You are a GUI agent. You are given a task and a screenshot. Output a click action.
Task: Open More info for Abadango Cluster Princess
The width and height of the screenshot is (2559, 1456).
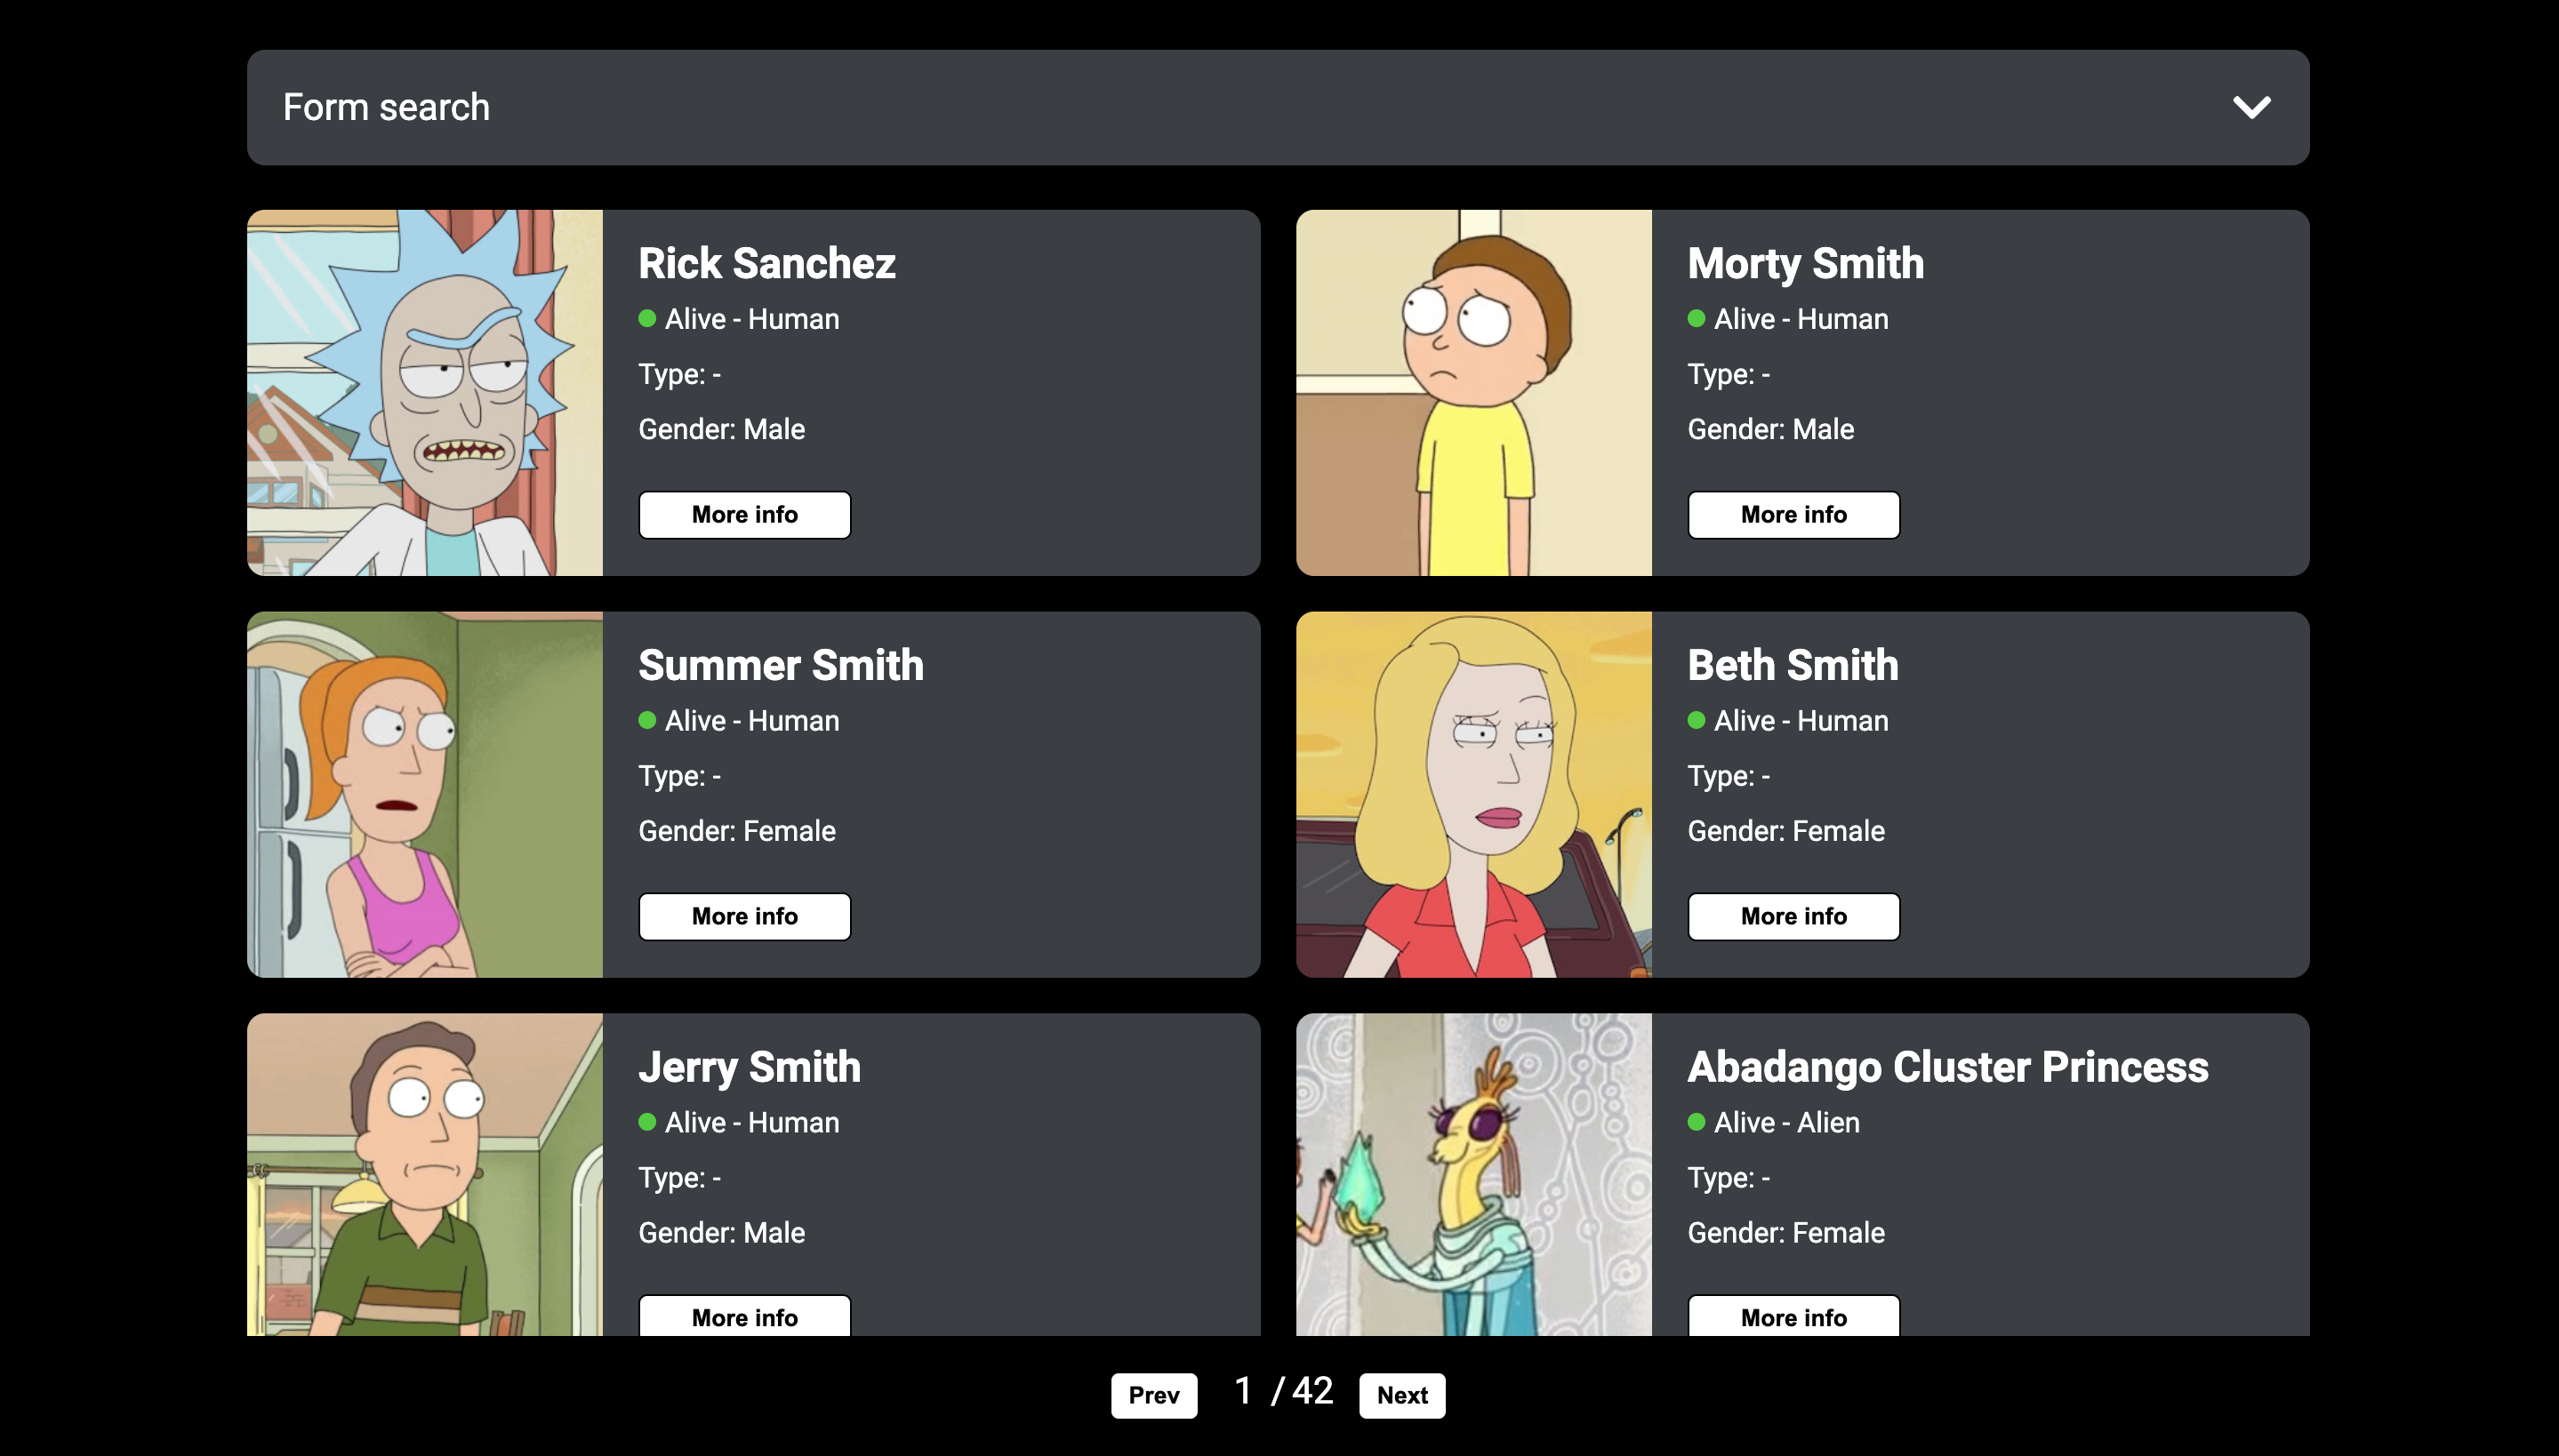(1794, 1316)
